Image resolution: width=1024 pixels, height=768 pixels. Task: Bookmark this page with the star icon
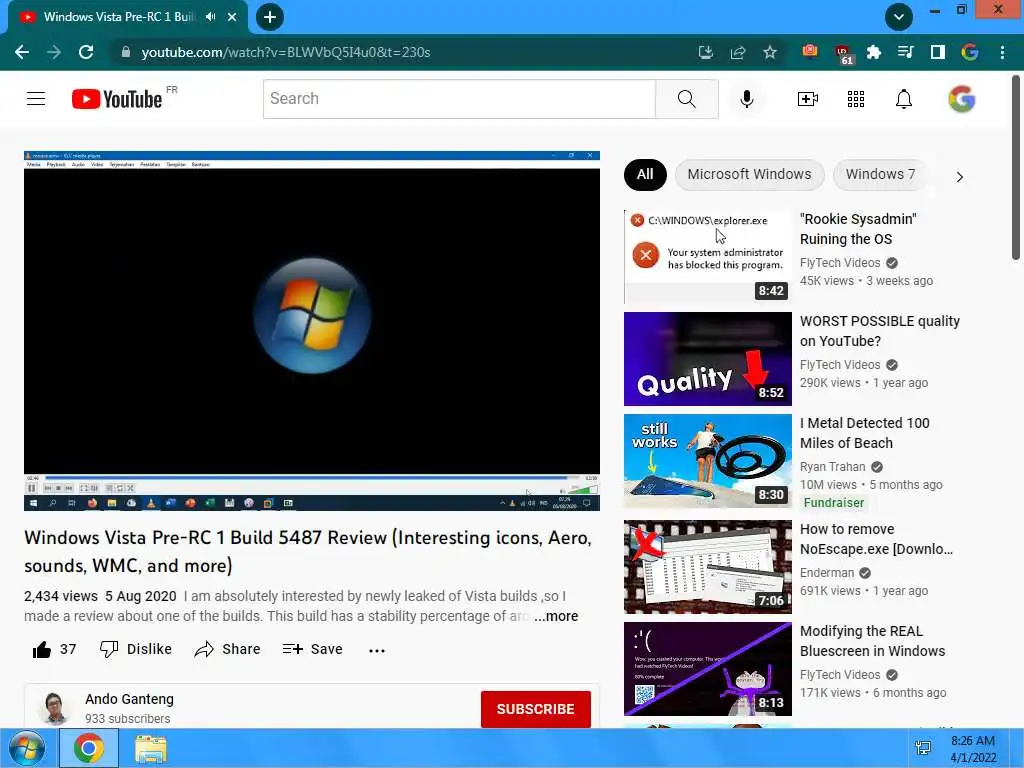pos(770,52)
